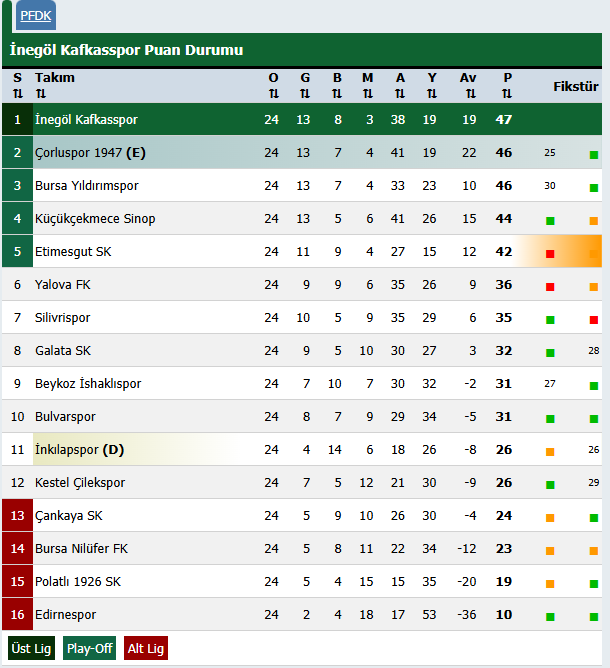Sort by goal difference (Av) arrows

(x=467, y=94)
